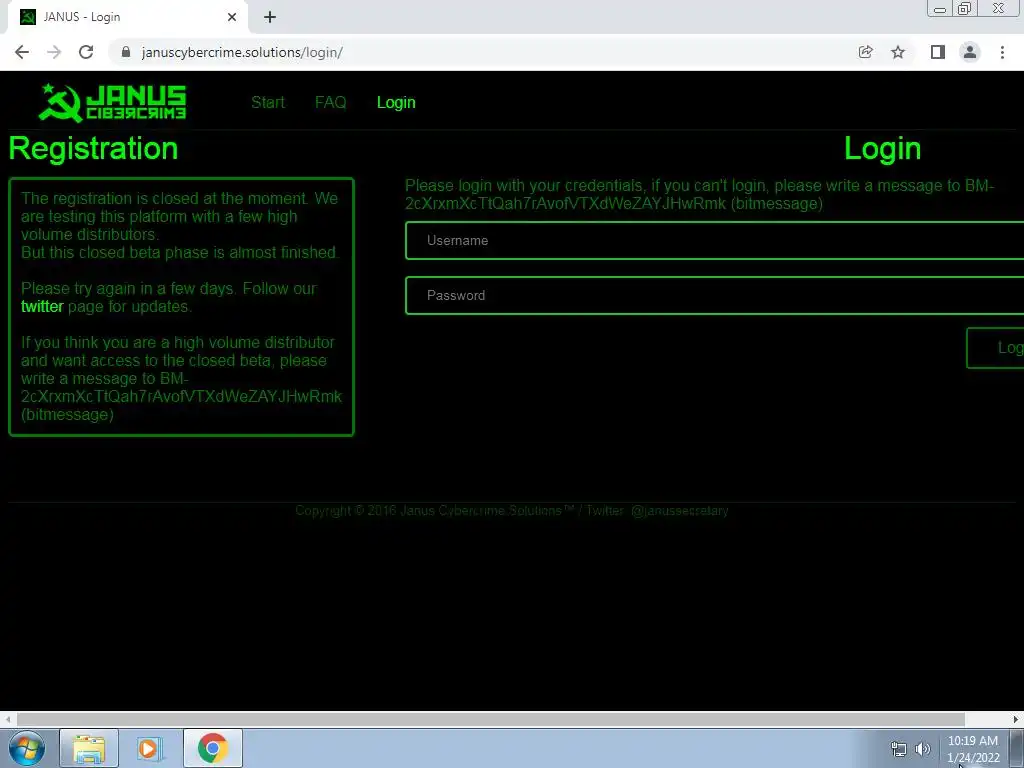The image size is (1024, 768).
Task: Close the JANUS - Login tab
Action: [232, 17]
